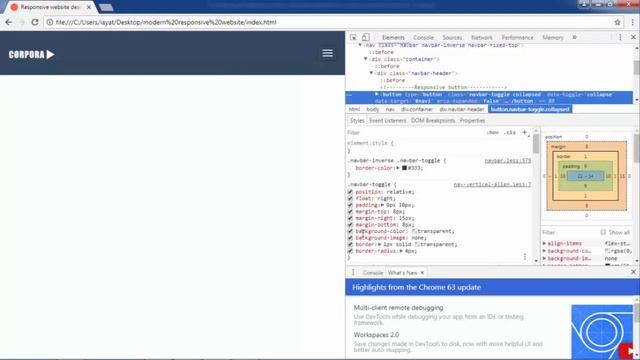The height and width of the screenshot is (360, 640).
Task: Add new style rule plus icon
Action: (525, 132)
